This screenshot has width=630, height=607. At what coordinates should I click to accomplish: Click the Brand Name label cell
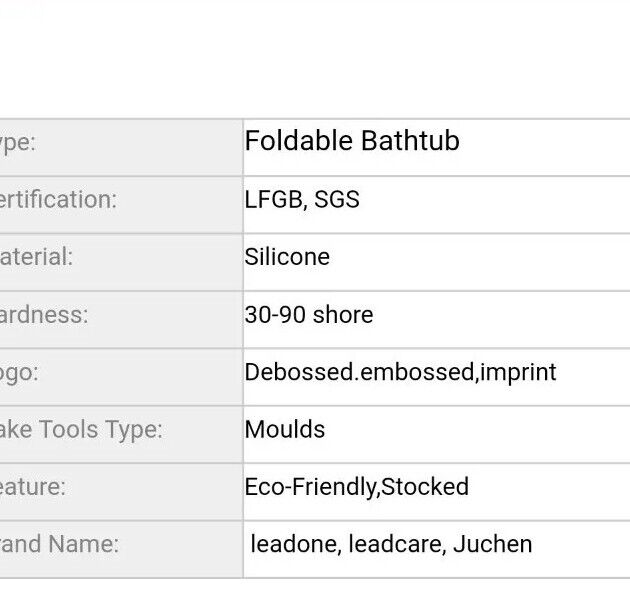pyautogui.click(x=121, y=549)
